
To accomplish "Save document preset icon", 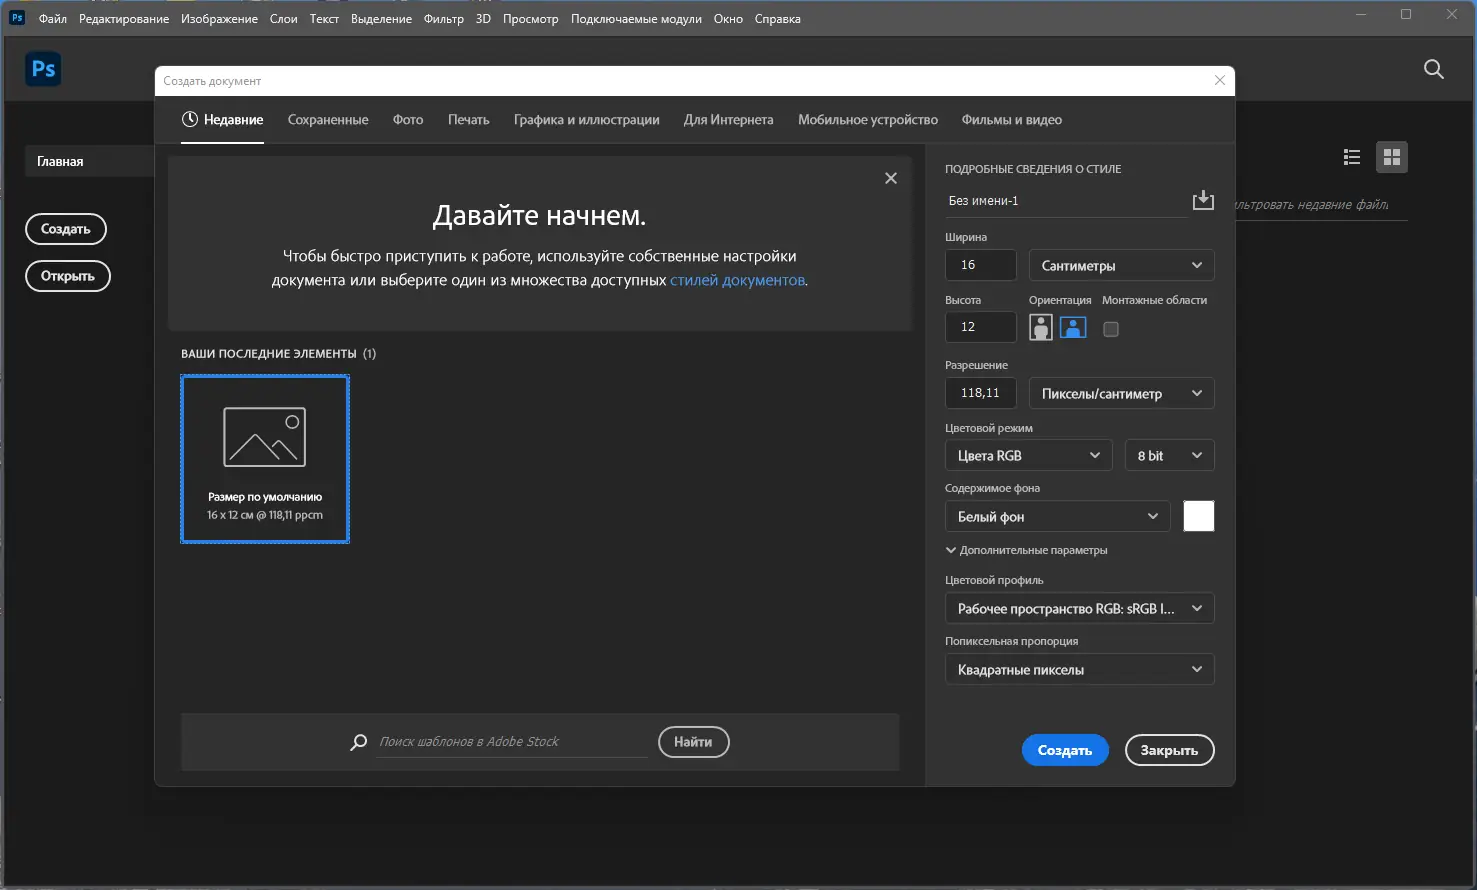I will pos(1203,200).
